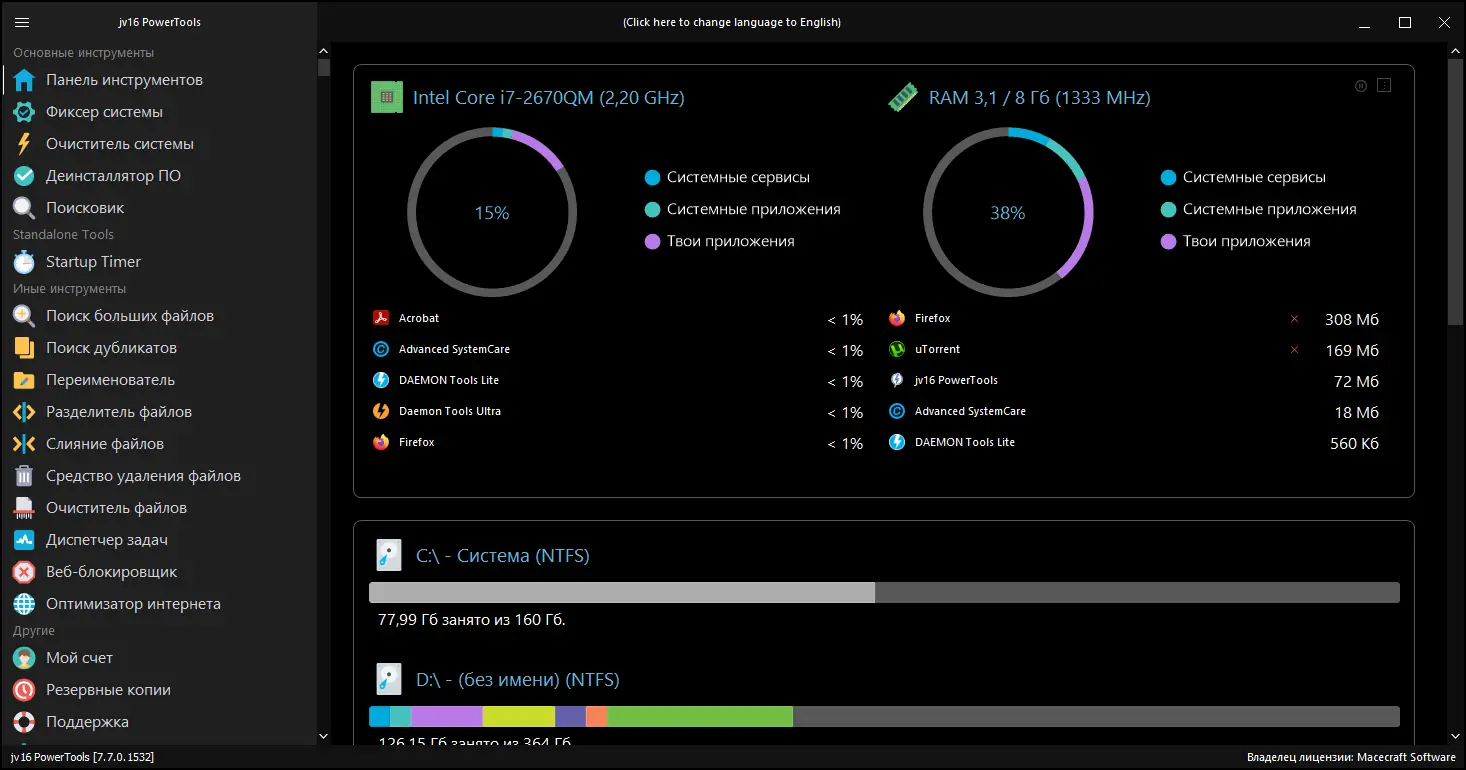Click the 72 Мб memory value
This screenshot has width=1466, height=770.
1356,381
